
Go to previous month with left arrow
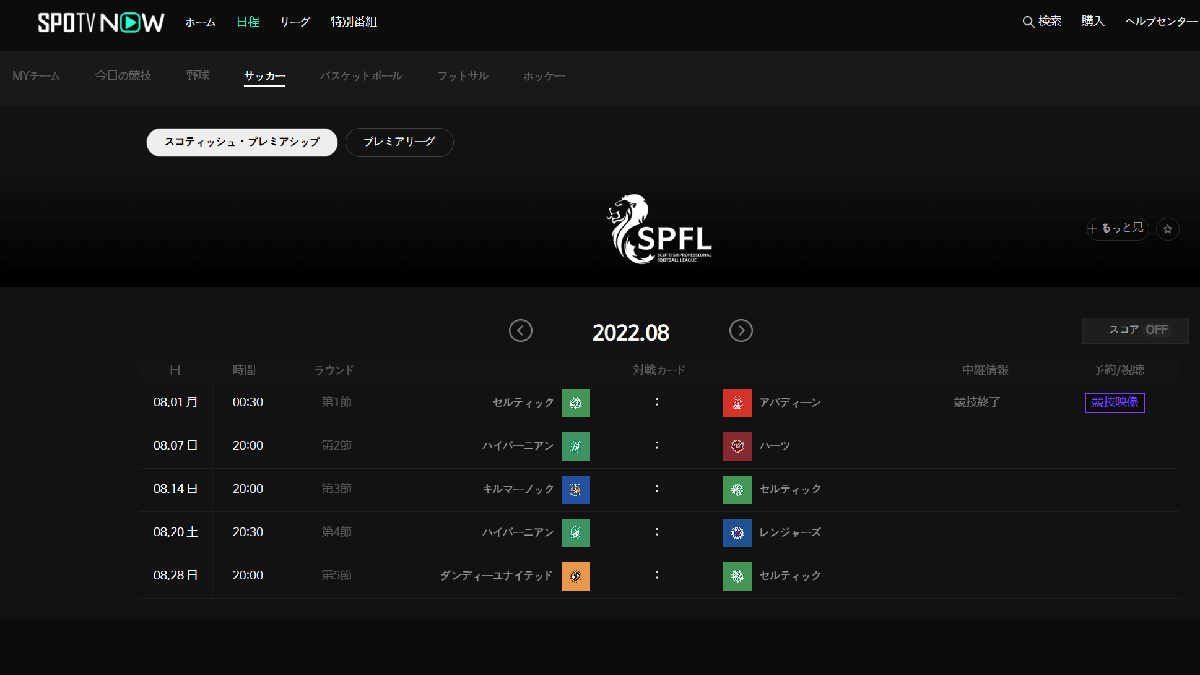coord(521,331)
